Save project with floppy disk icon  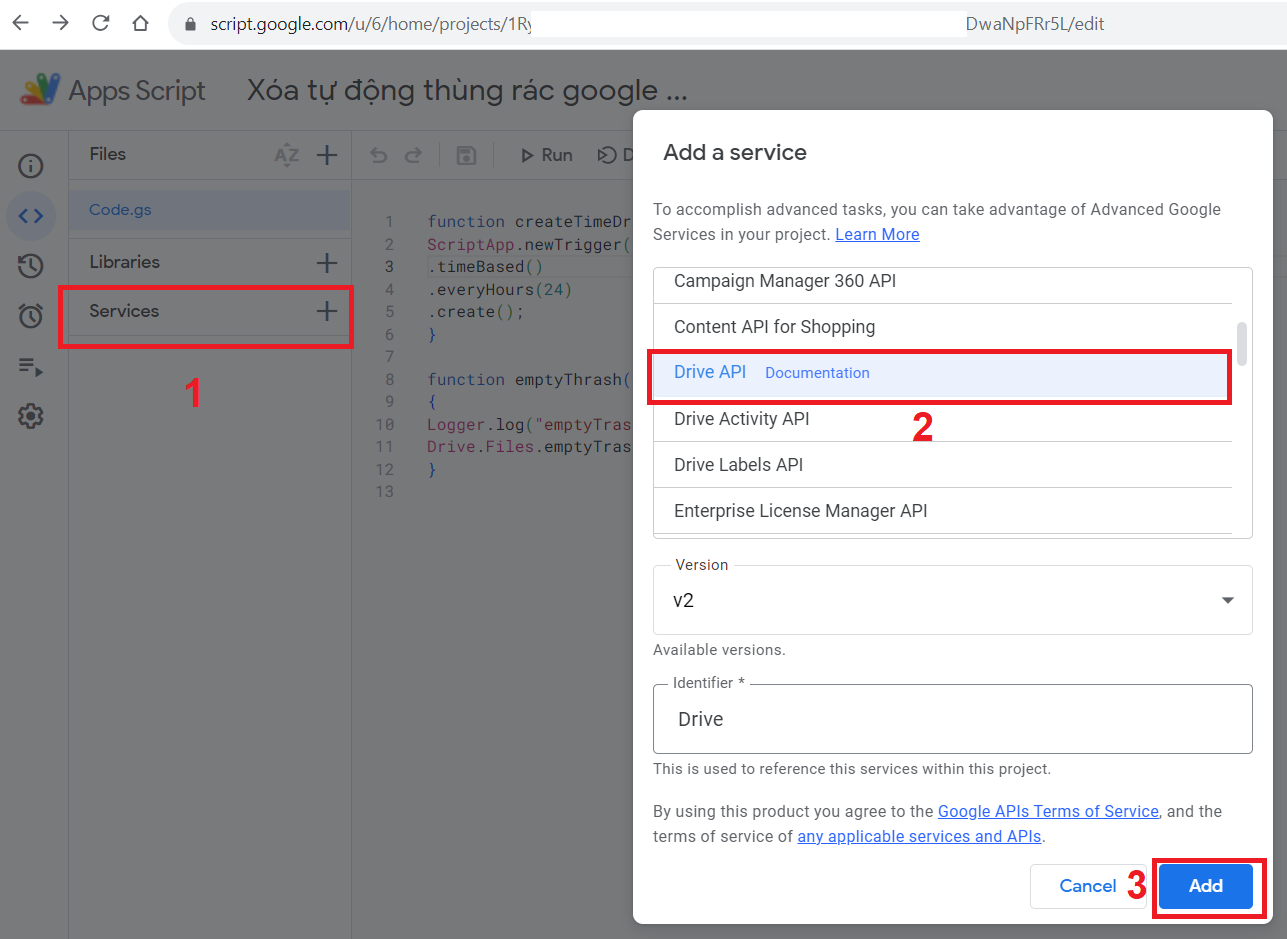point(466,155)
